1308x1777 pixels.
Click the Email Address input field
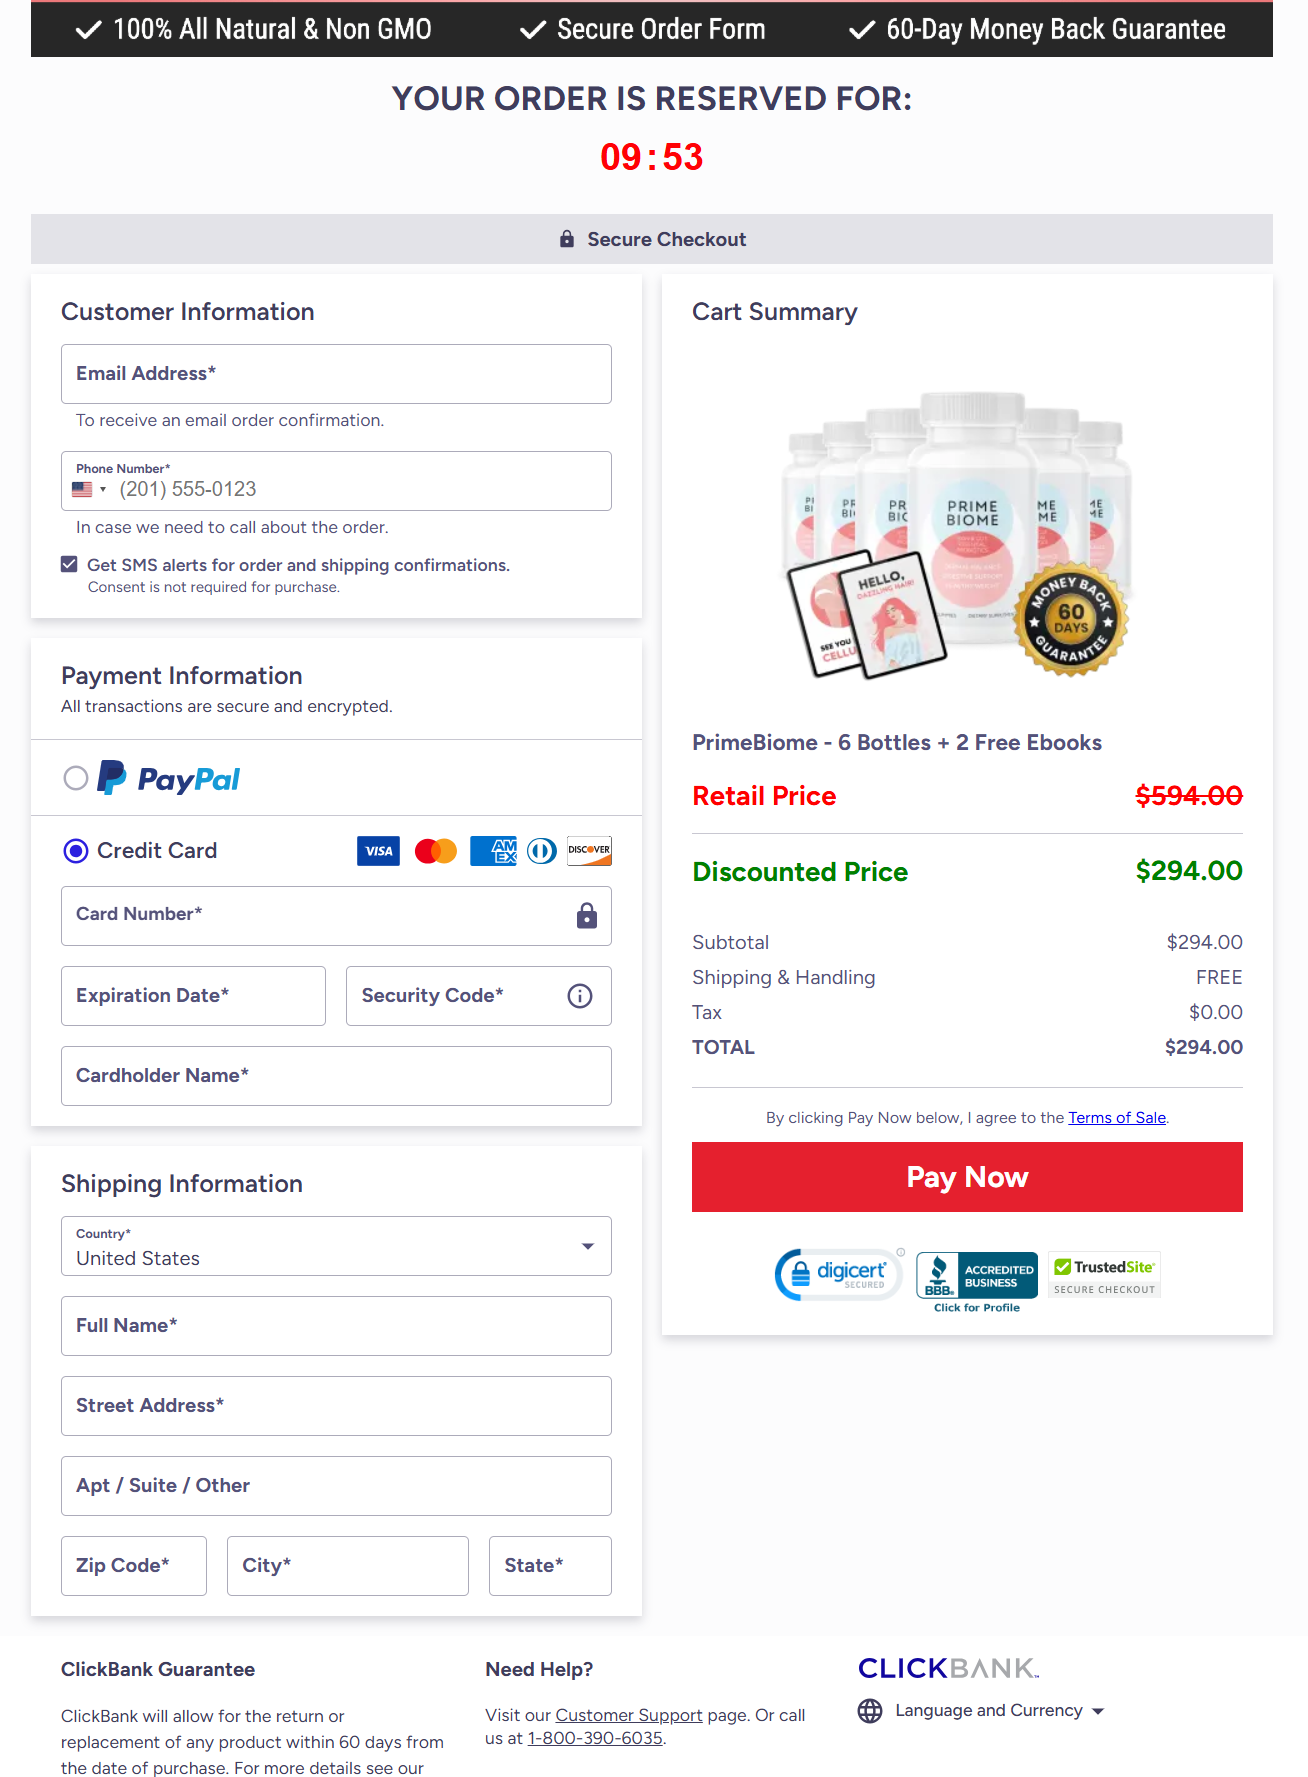click(x=336, y=373)
